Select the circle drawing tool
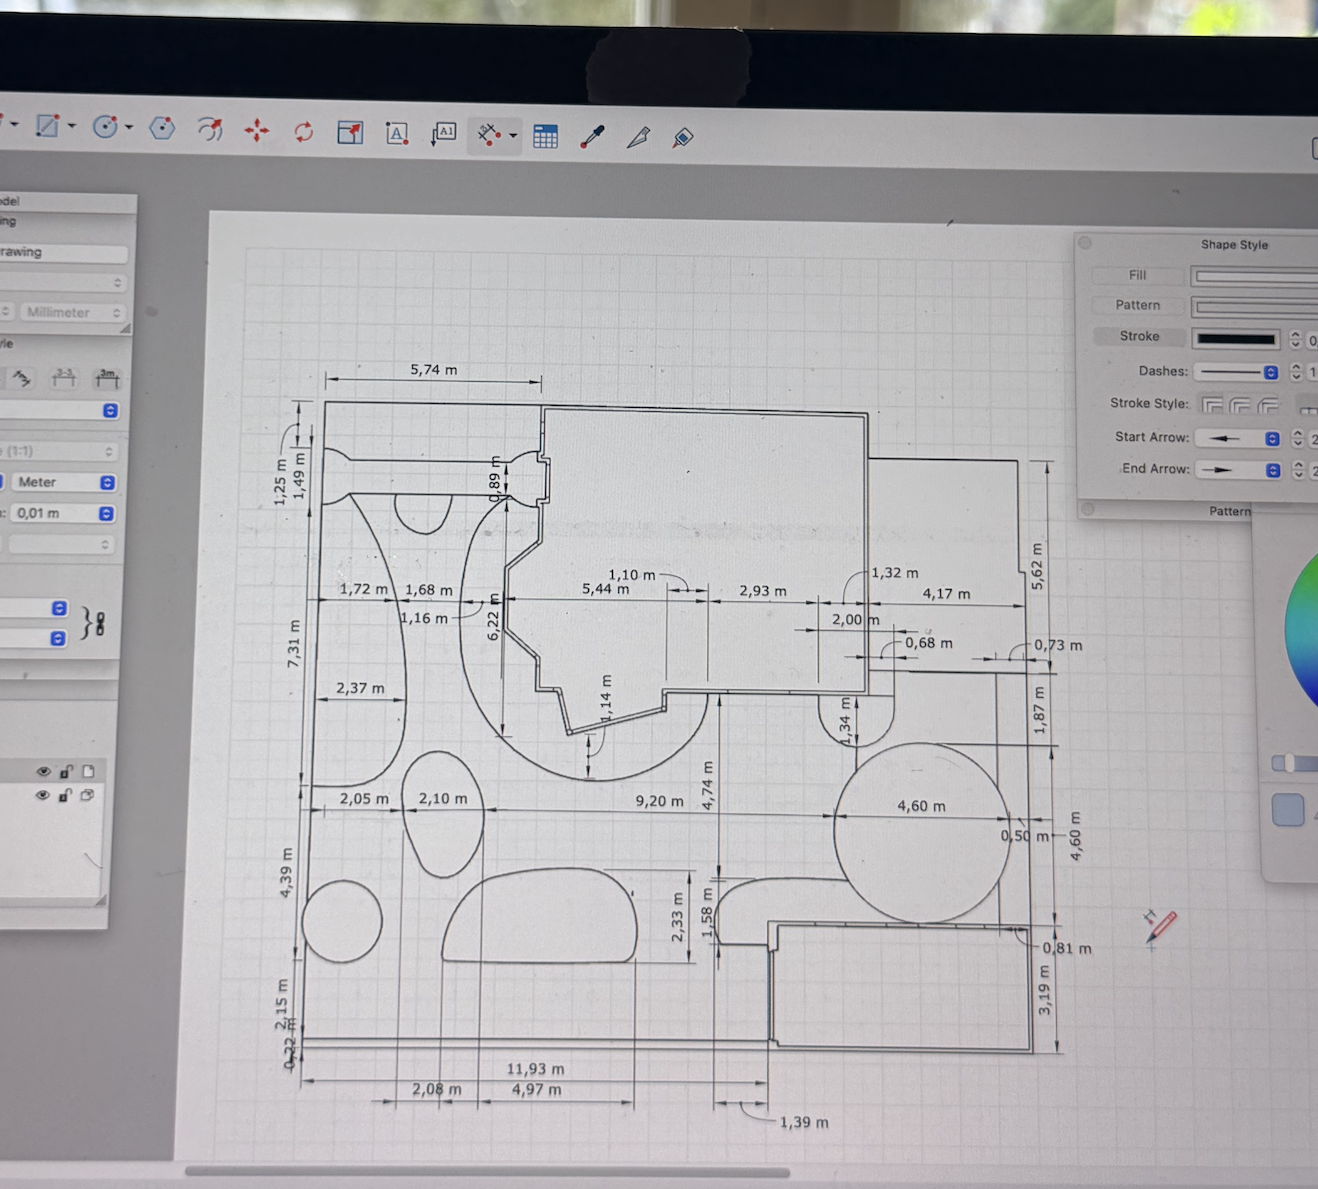 tap(105, 127)
